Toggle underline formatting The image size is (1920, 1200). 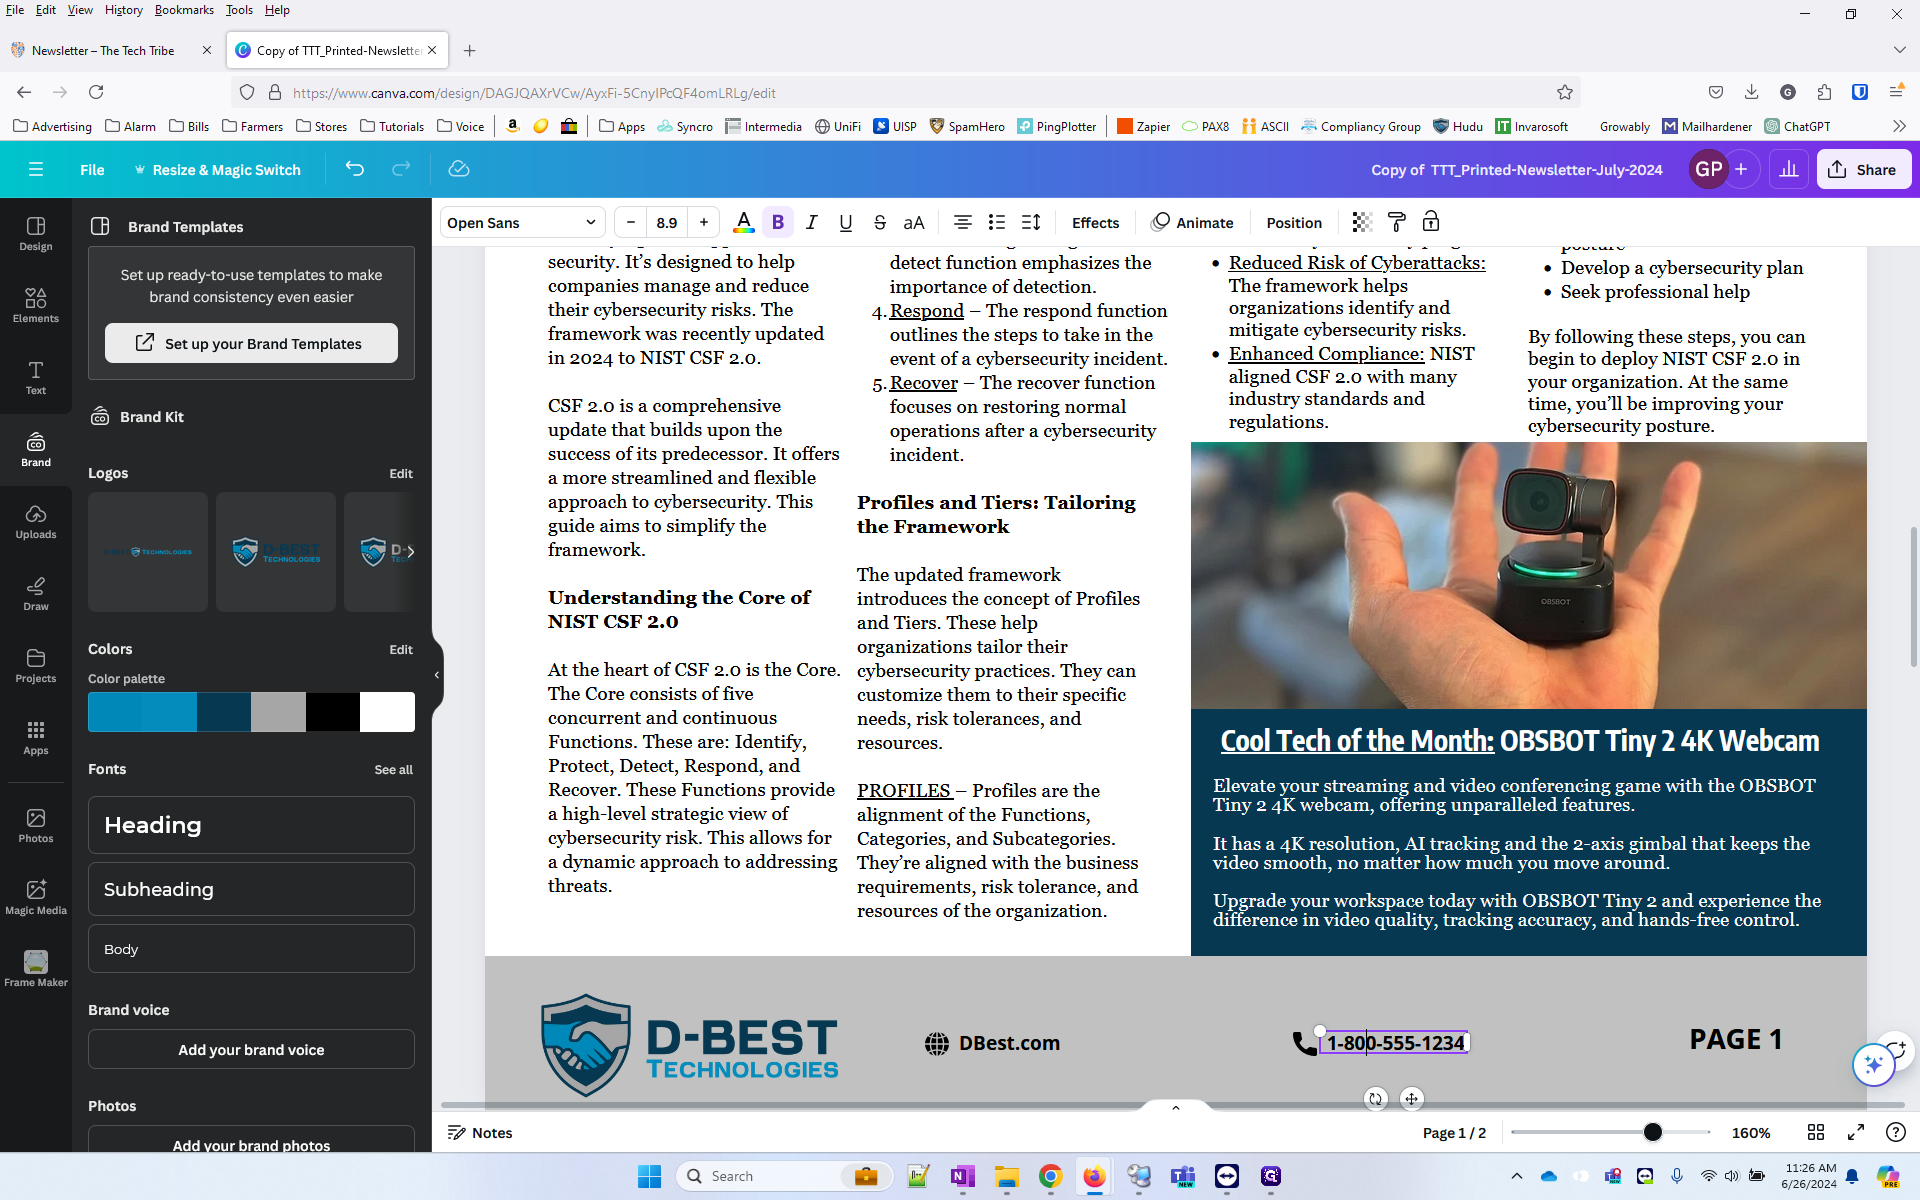[x=846, y=222]
